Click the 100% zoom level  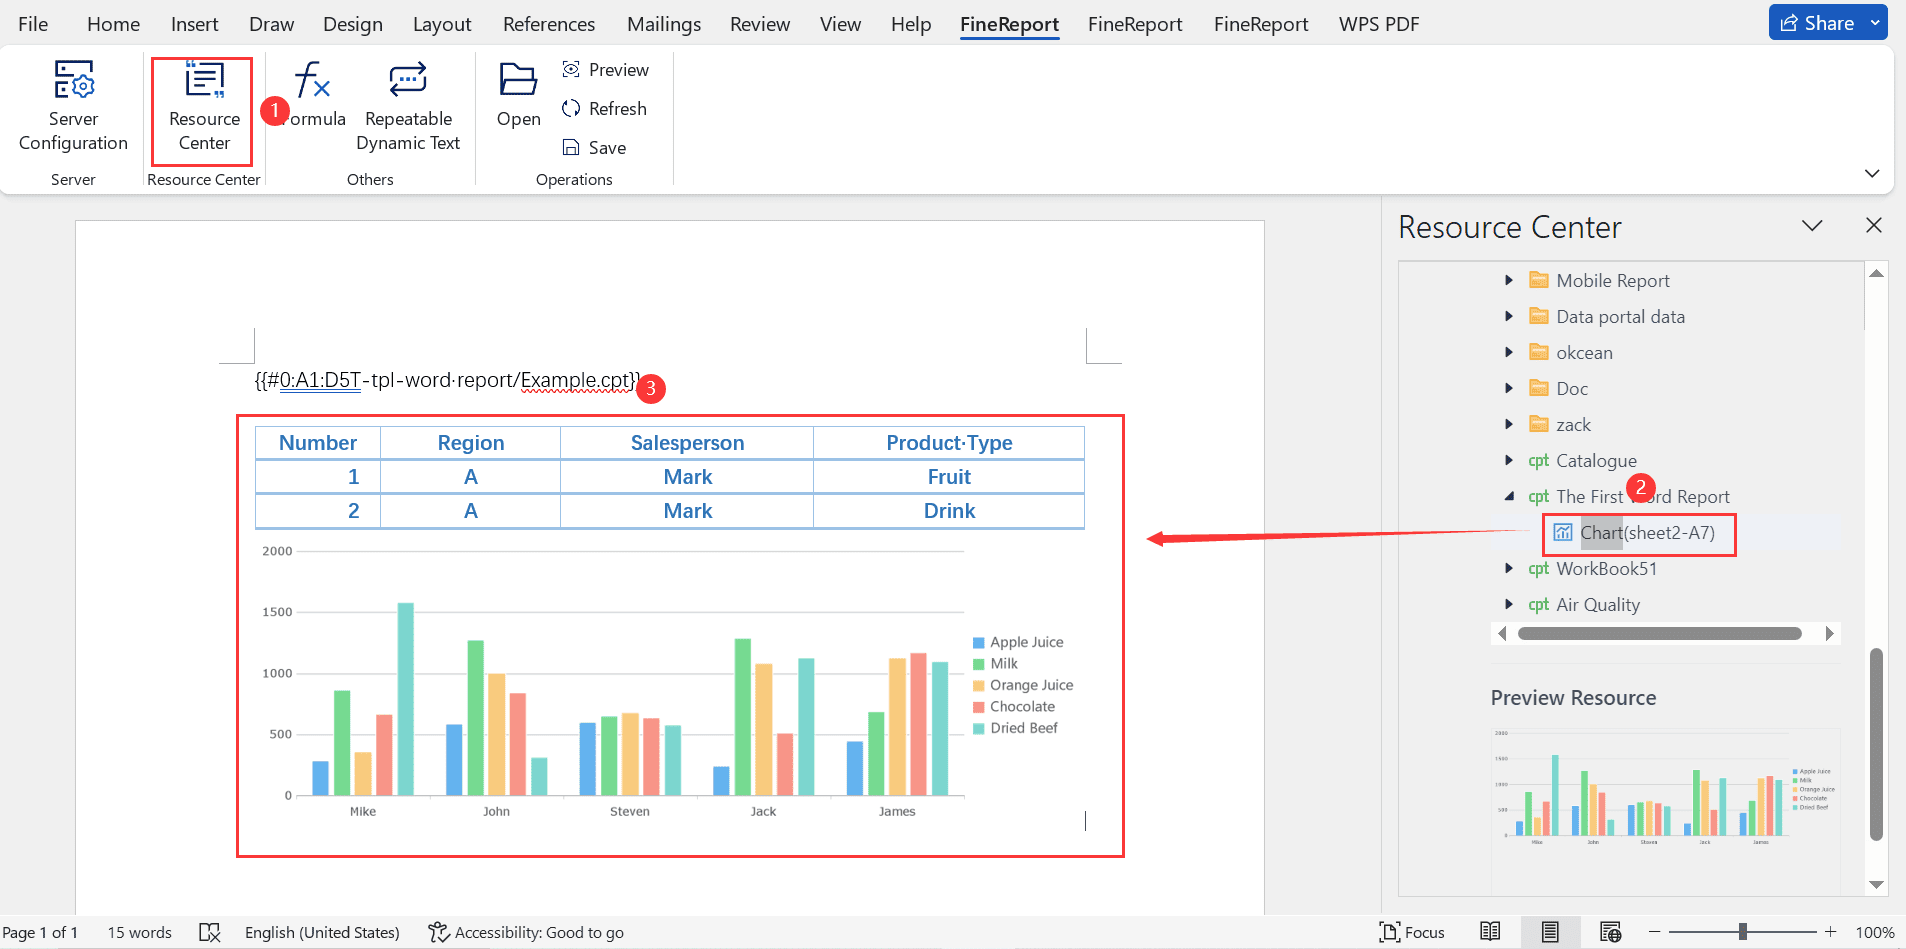1875,932
